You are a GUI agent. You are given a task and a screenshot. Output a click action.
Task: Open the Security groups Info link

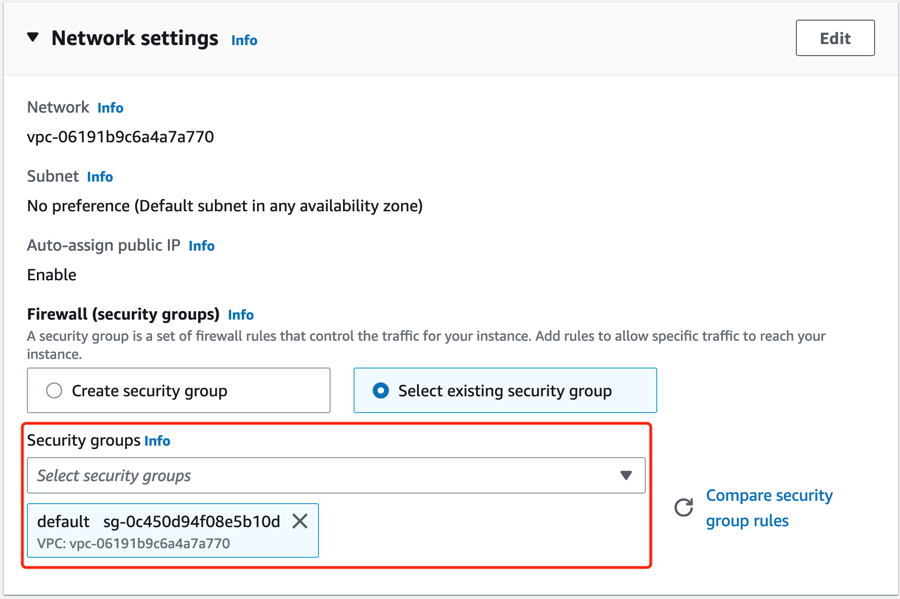point(157,441)
